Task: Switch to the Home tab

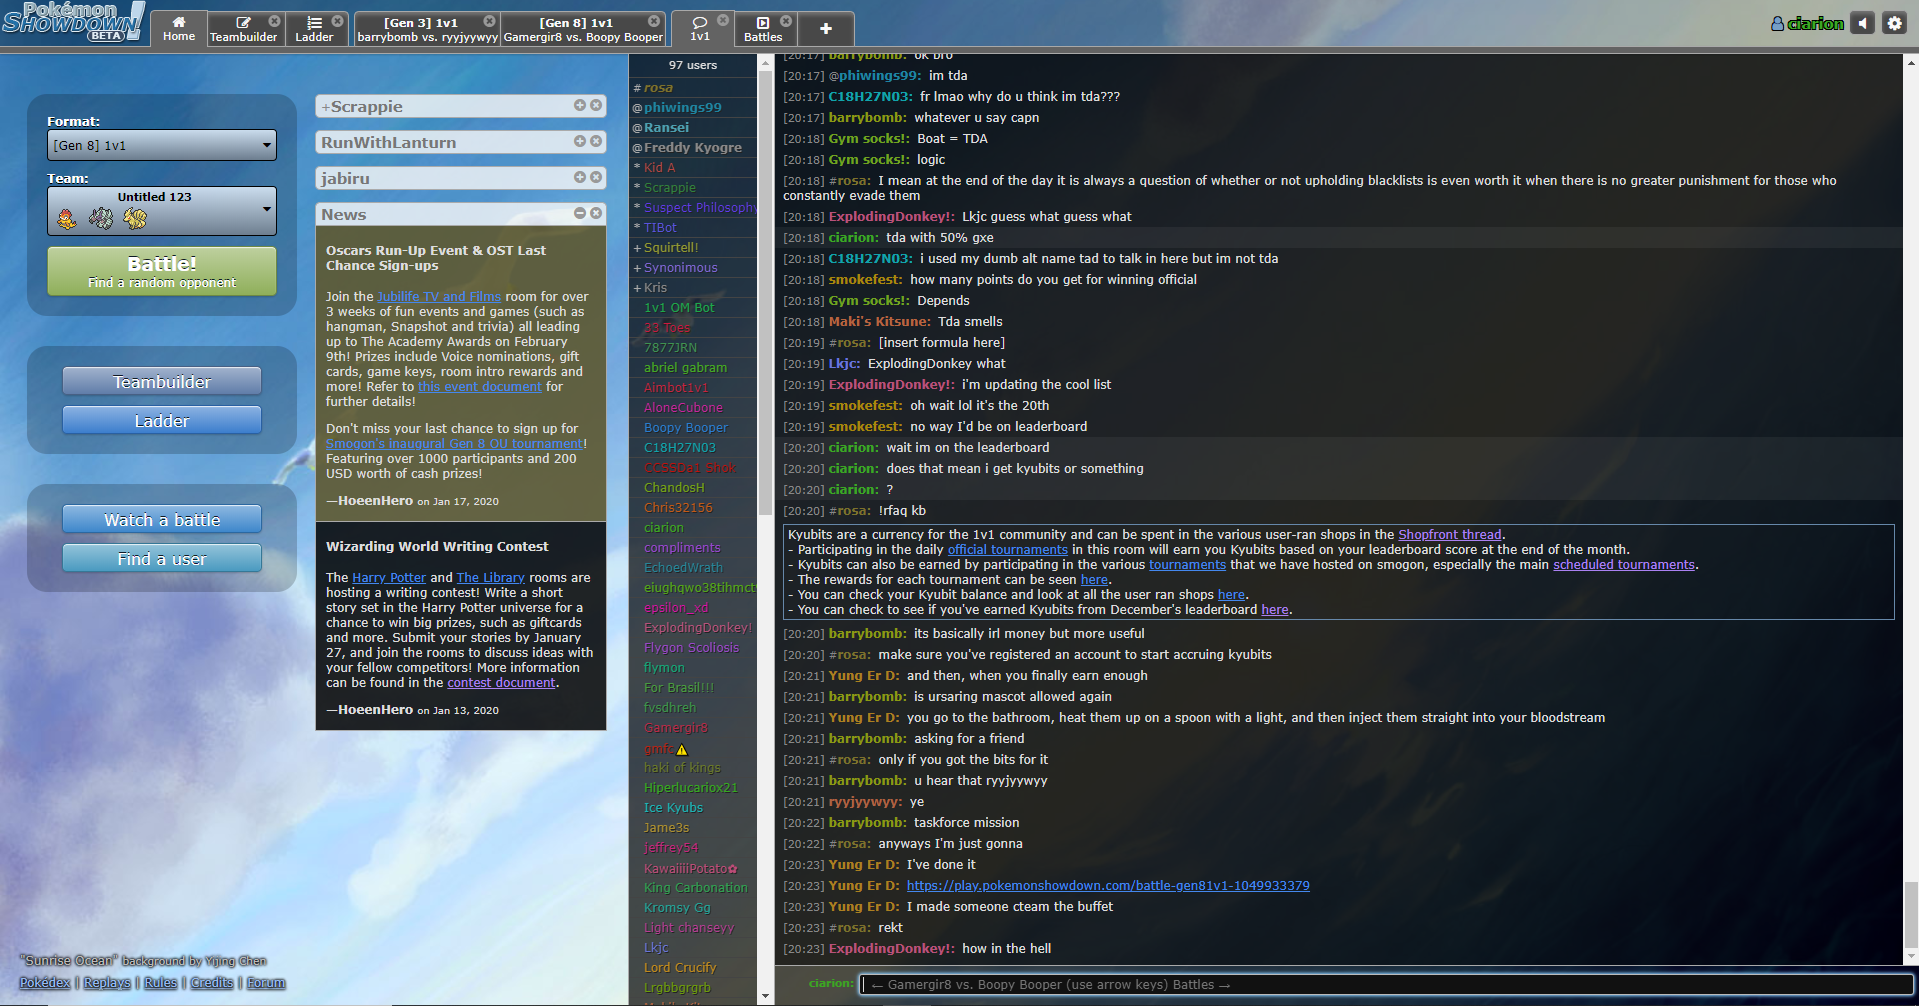Action: 179,29
